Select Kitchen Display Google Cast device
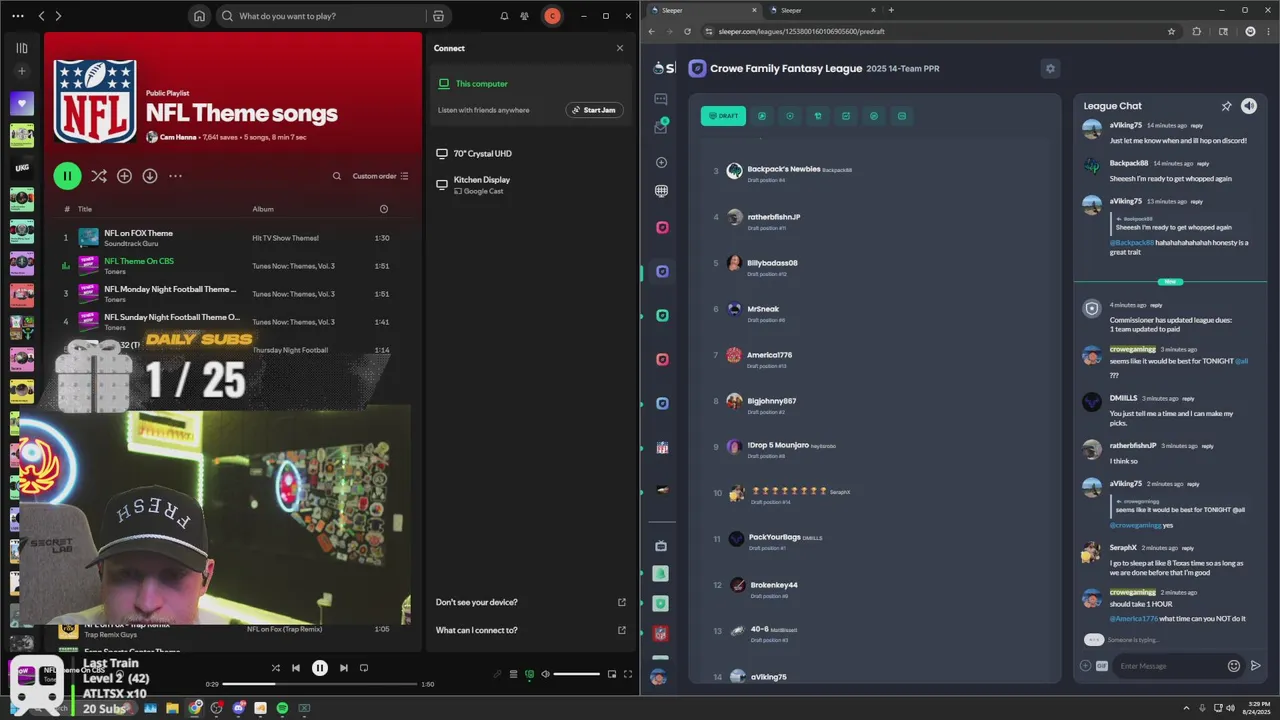This screenshot has height=720, width=1280. (530, 185)
